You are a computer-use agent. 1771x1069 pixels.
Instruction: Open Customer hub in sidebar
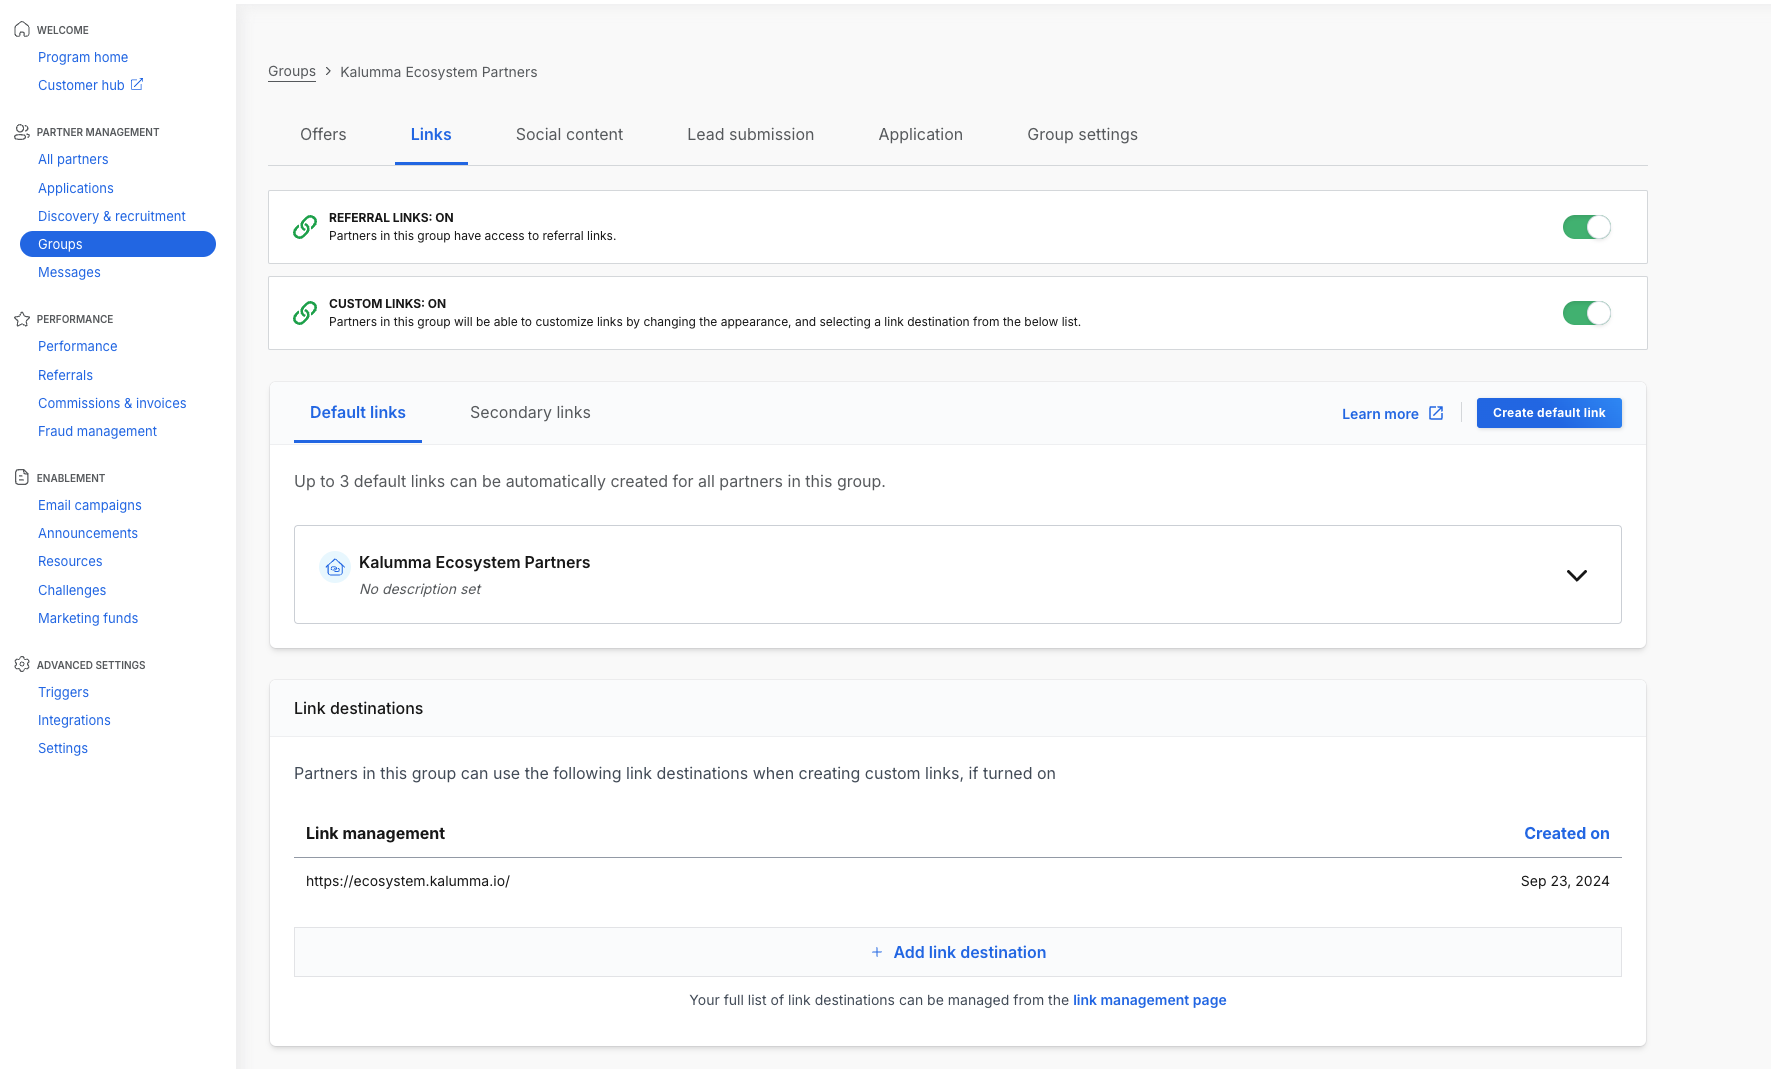pos(81,85)
